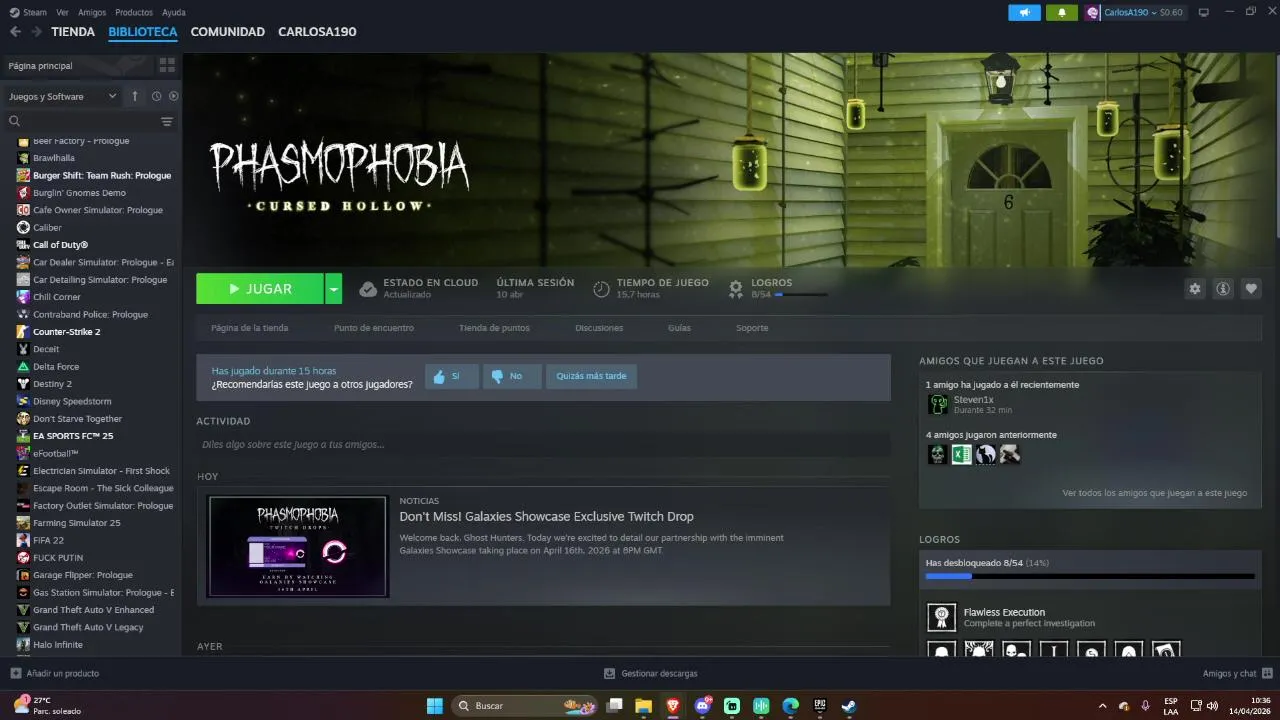Click the Big Picture mode monitor icon
1280x720 pixels.
[x=1204, y=12]
